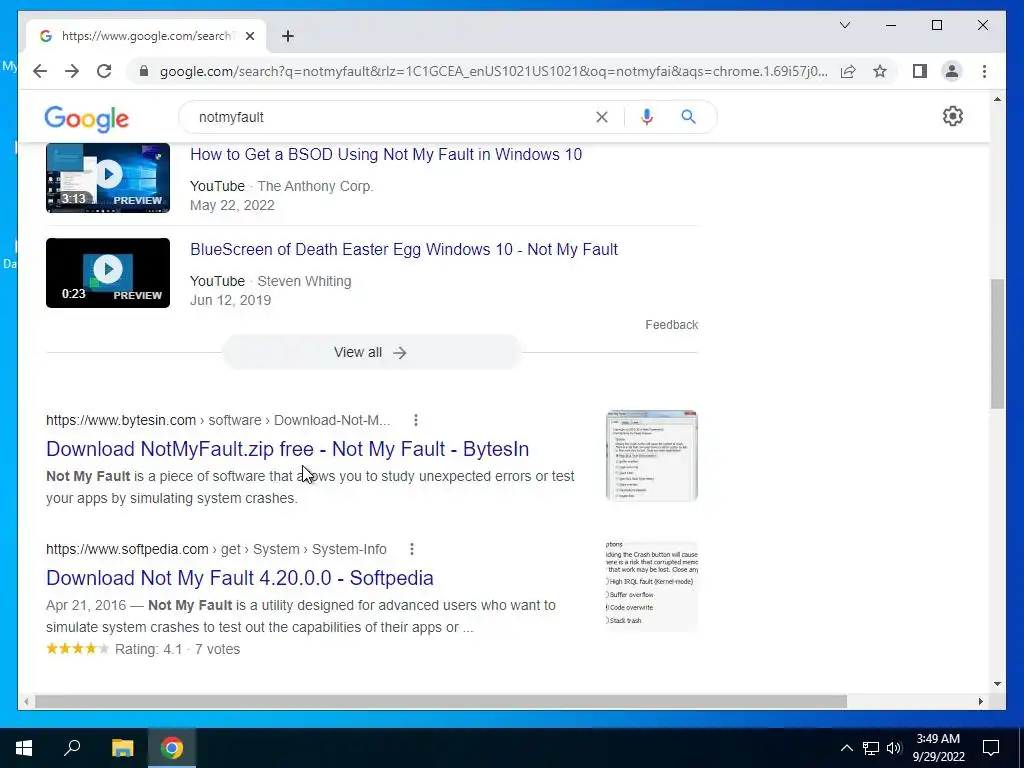Screen dimensions: 1024x768
Task: Click the horizontal scrollbar thumb
Action: click(441, 701)
